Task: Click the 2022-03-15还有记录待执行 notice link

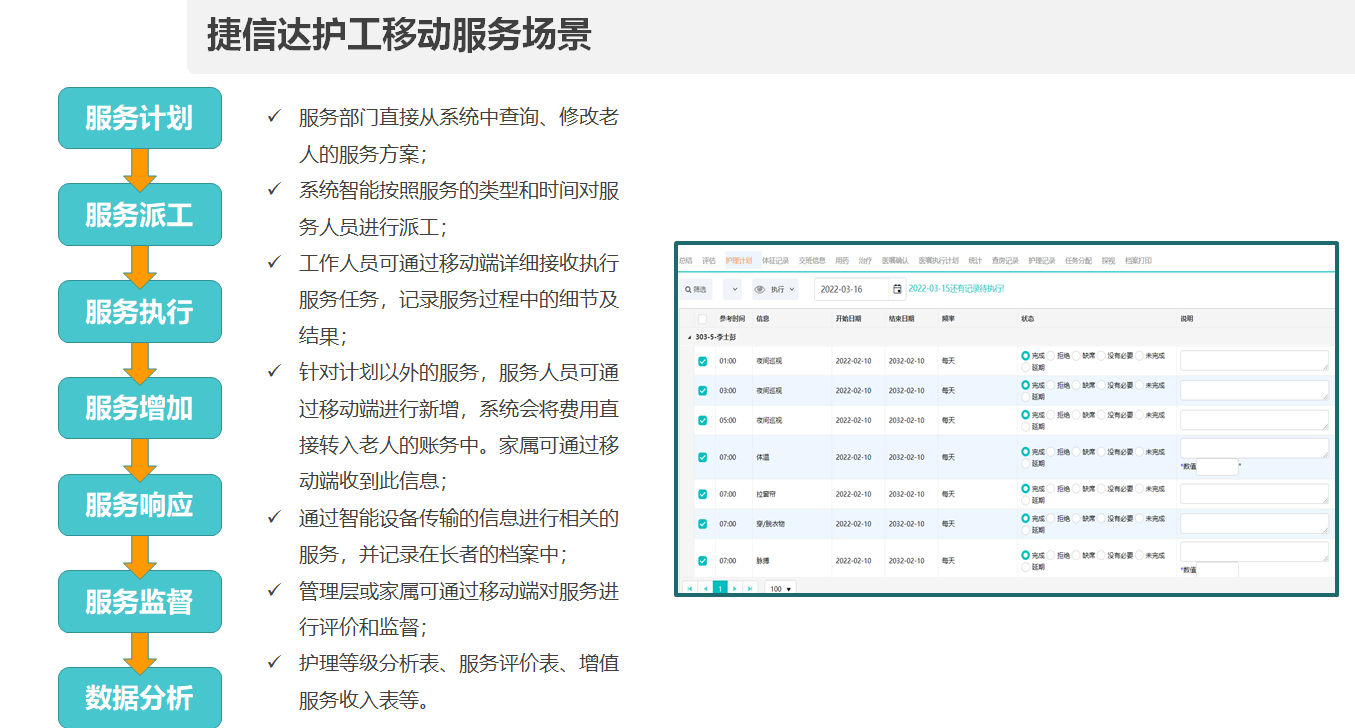Action: tap(956, 289)
